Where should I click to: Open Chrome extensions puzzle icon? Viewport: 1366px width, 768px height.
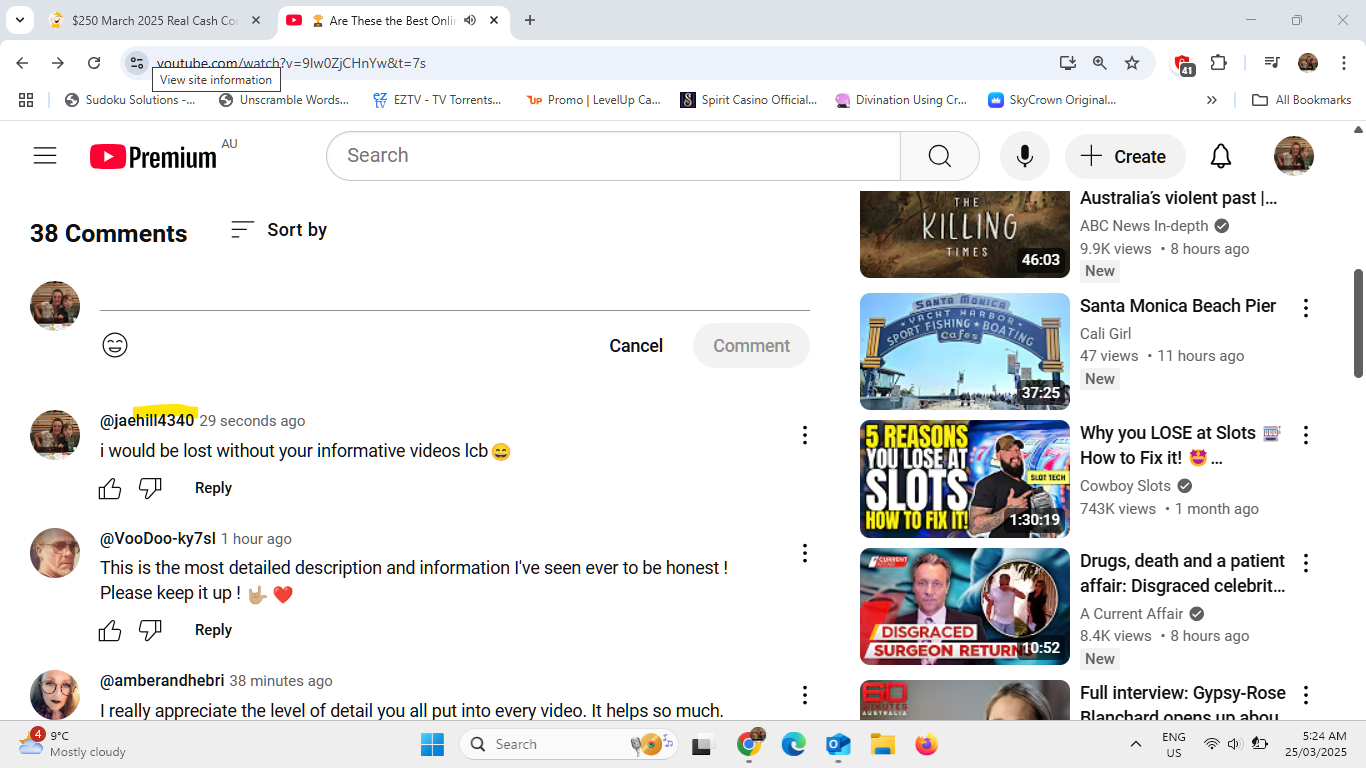point(1218,63)
